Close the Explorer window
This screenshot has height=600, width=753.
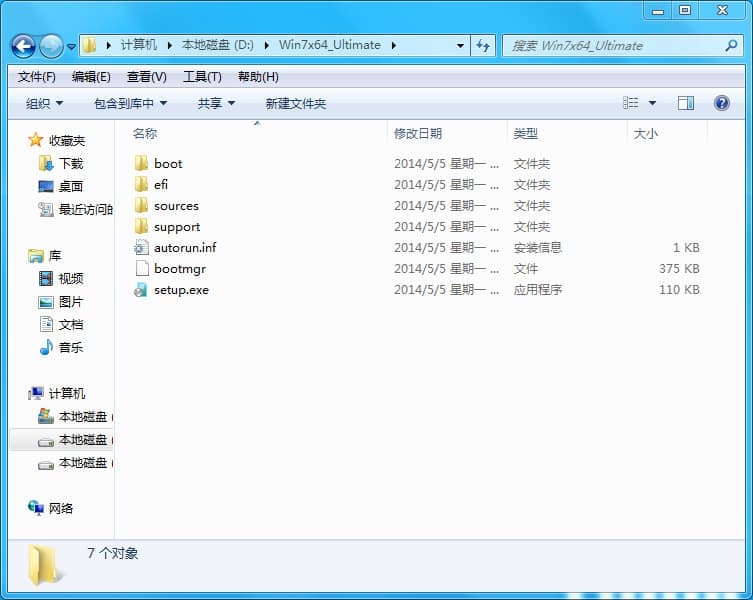coord(722,11)
